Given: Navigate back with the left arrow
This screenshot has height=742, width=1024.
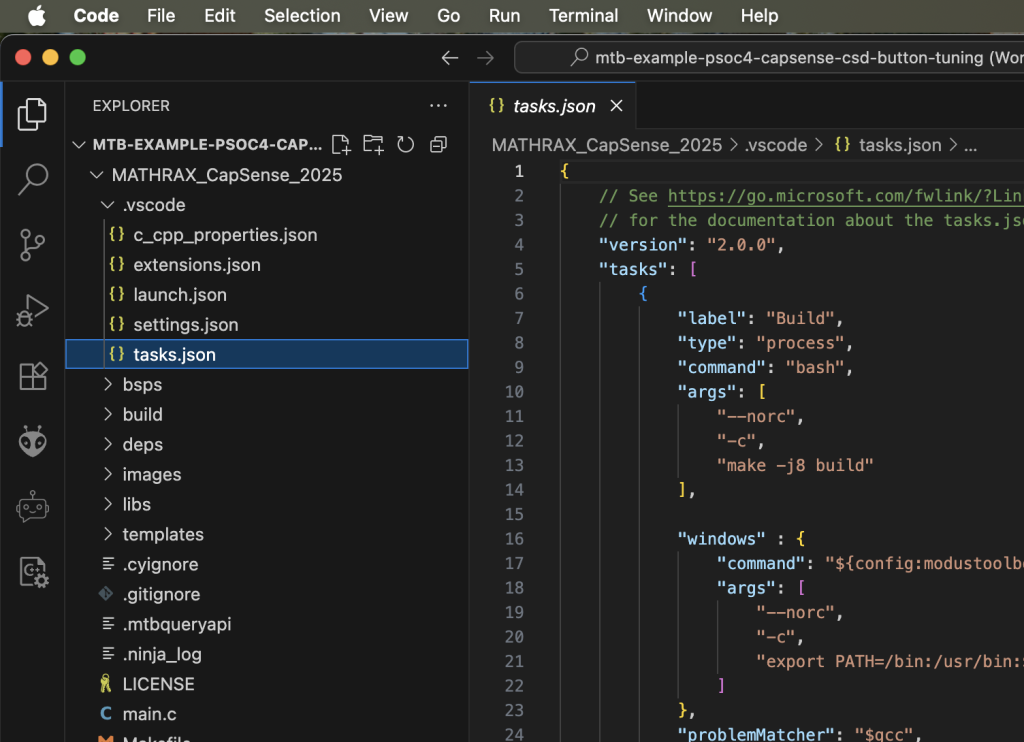Looking at the screenshot, I should [449, 58].
